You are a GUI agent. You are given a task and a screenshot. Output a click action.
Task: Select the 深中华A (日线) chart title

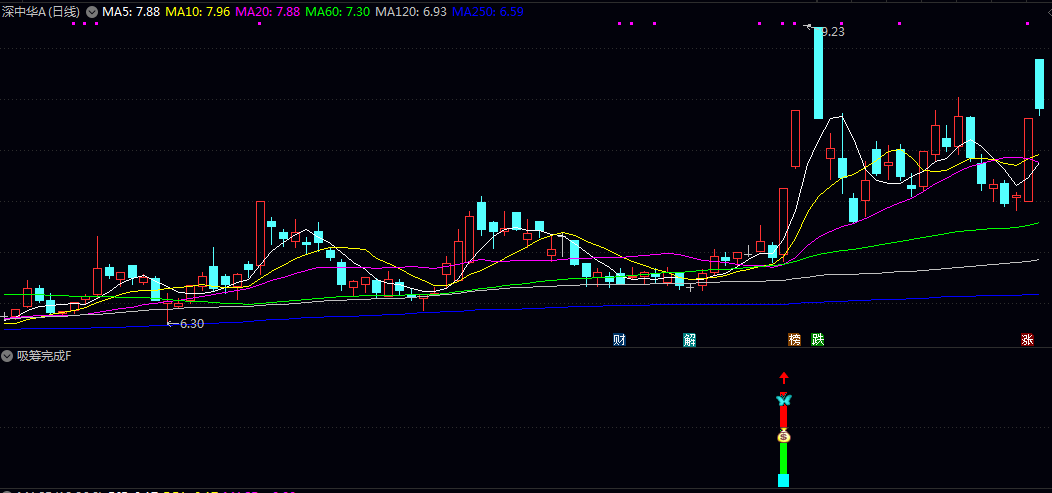click(41, 12)
